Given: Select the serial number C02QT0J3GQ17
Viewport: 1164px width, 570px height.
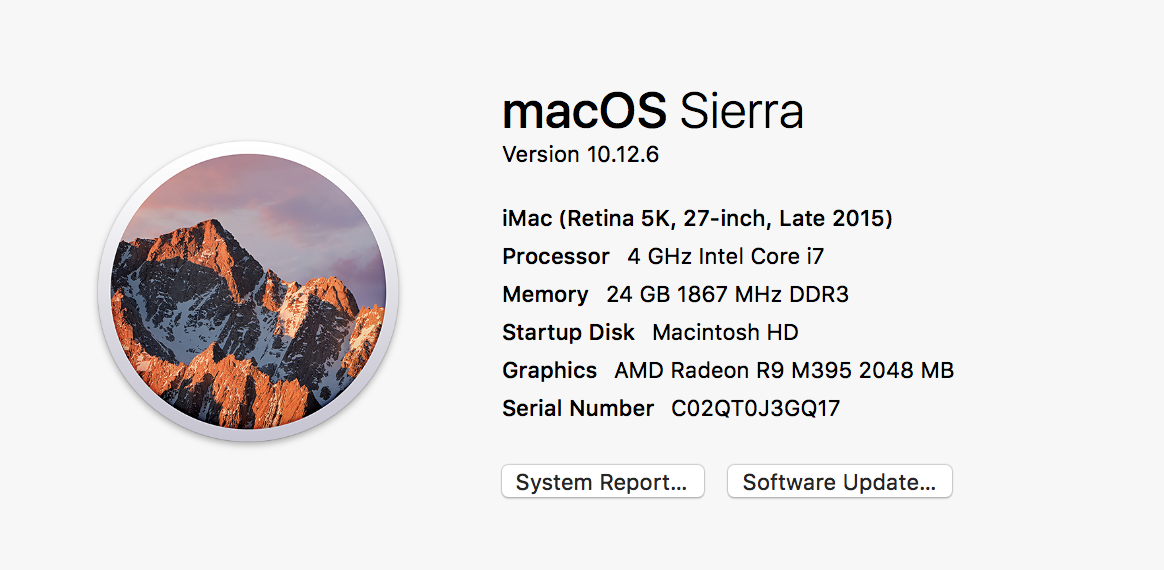Looking at the screenshot, I should [x=755, y=408].
